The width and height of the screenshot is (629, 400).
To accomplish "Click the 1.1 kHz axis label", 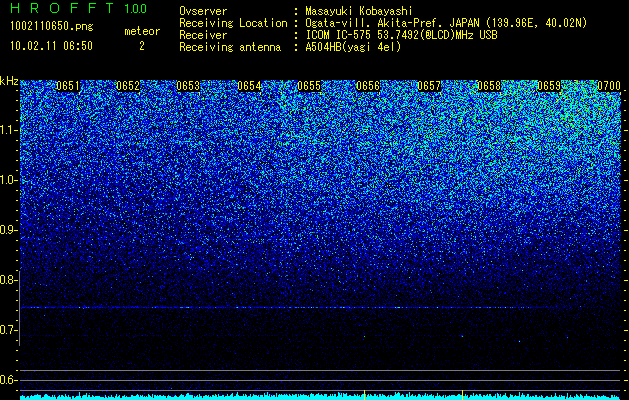I will (9, 130).
